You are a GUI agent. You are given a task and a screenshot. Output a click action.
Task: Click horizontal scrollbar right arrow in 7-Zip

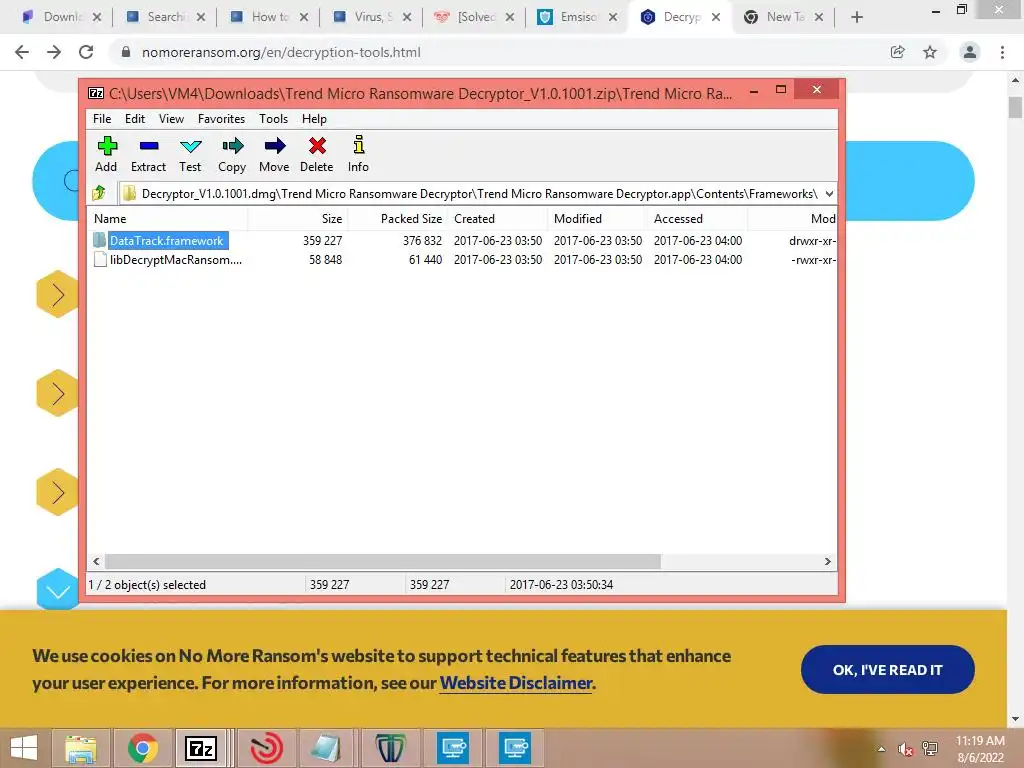pyautogui.click(x=827, y=562)
